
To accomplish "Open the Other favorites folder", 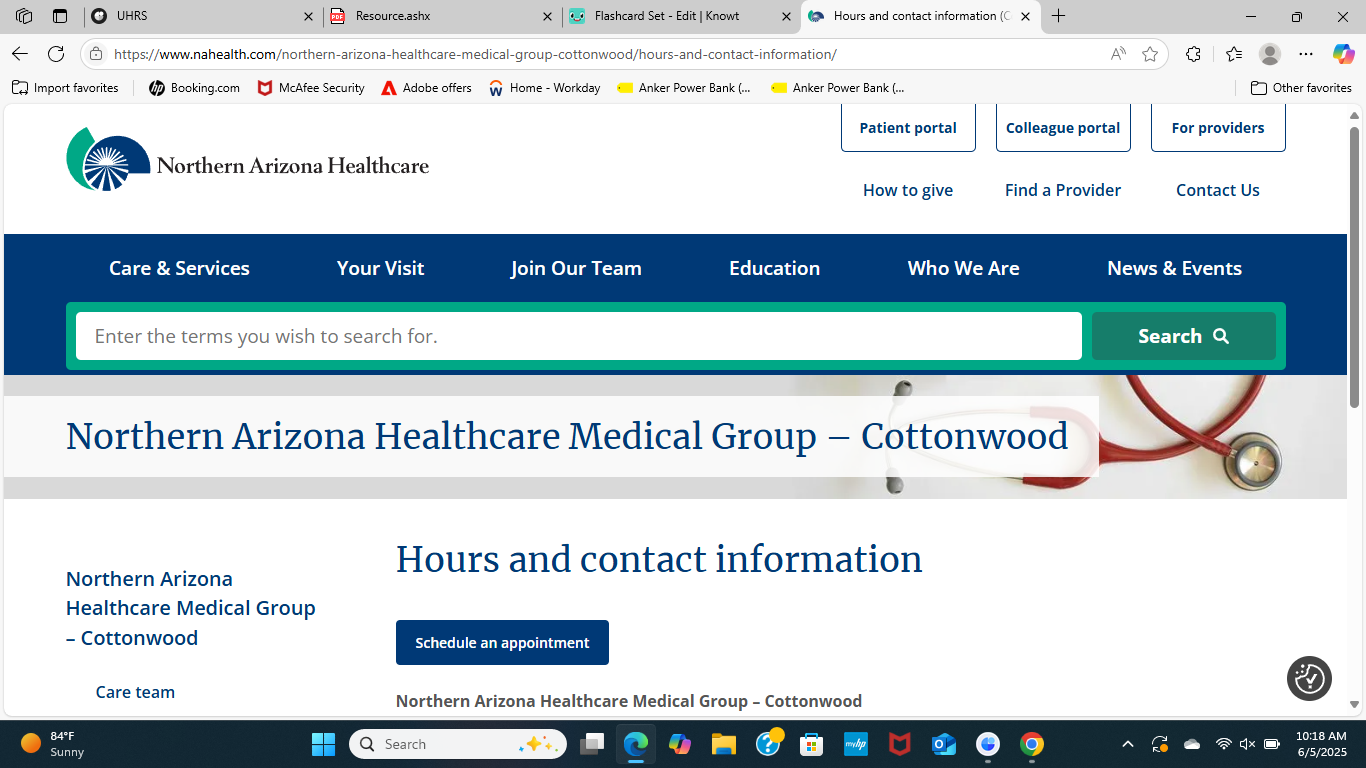I will pyautogui.click(x=1301, y=88).
